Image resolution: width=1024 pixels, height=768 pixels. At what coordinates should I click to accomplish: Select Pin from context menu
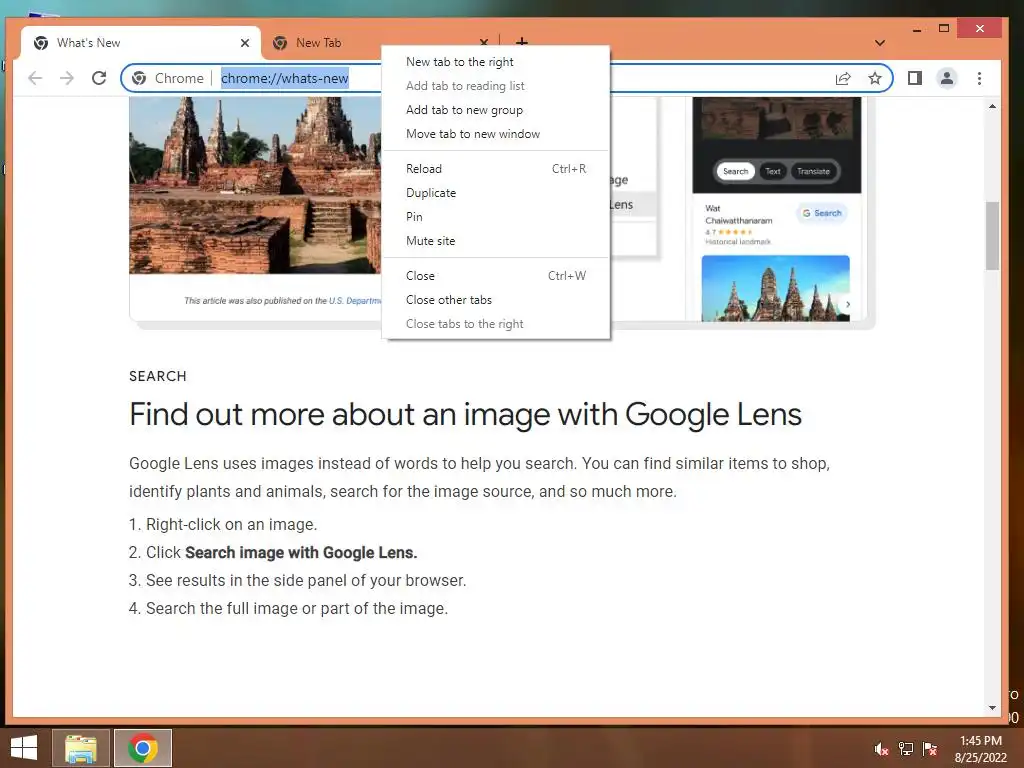496,217
